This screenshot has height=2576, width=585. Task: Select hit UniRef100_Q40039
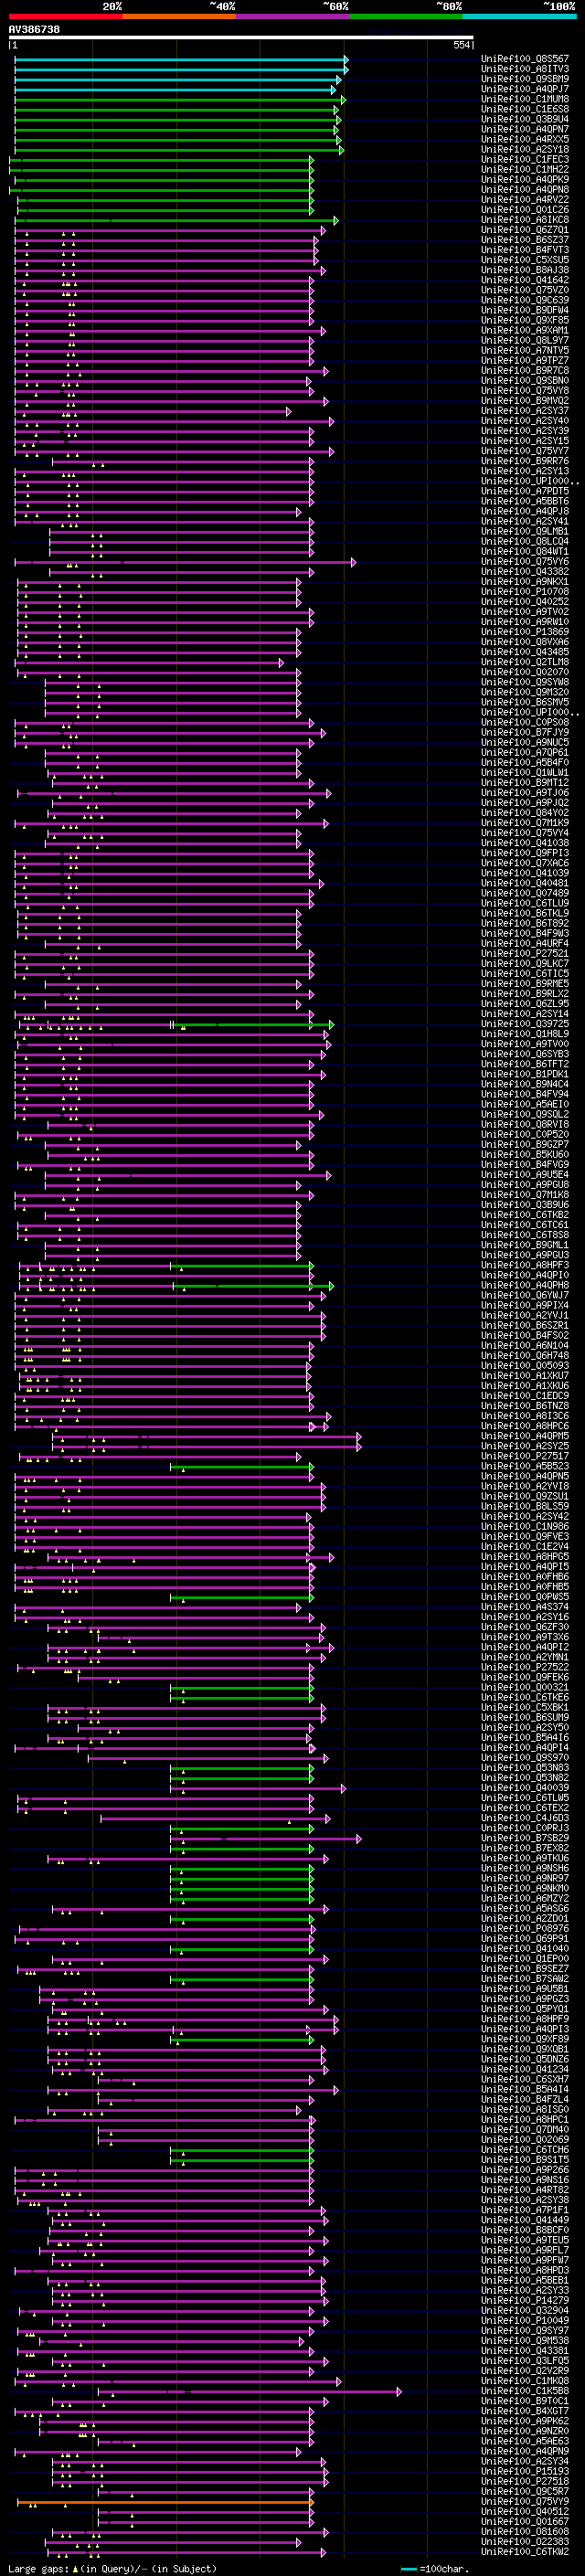pos(525,1788)
